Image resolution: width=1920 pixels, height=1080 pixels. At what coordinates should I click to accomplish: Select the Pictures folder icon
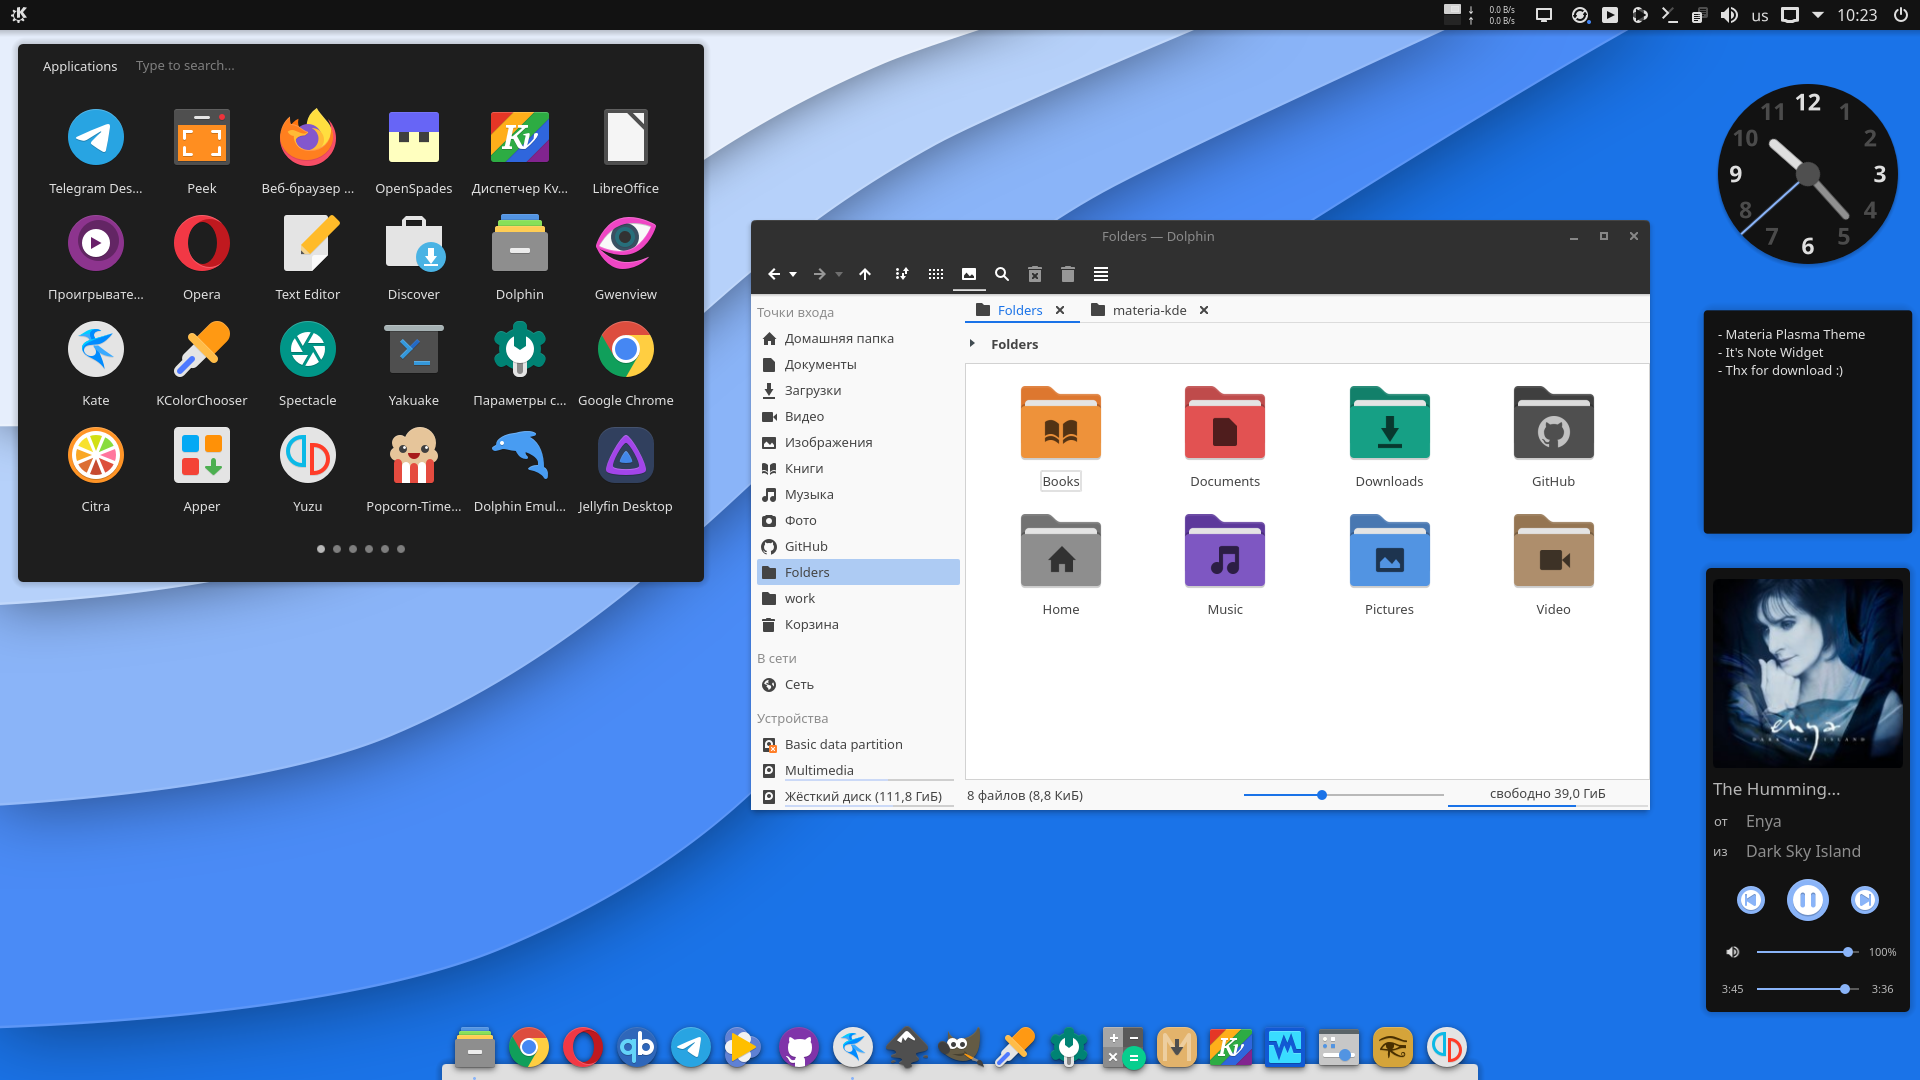[x=1389, y=551]
